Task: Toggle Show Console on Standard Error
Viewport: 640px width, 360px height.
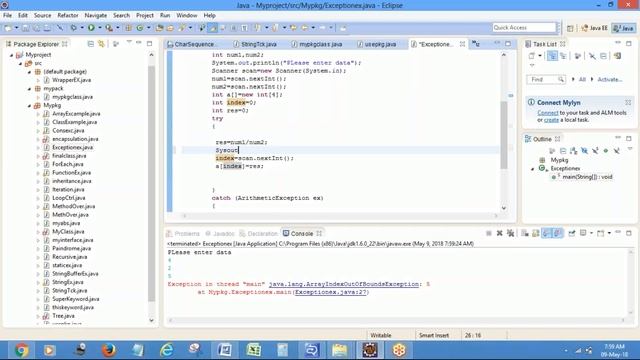Action: coord(558,233)
